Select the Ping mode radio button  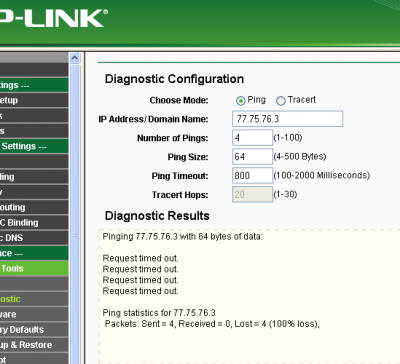[240, 100]
